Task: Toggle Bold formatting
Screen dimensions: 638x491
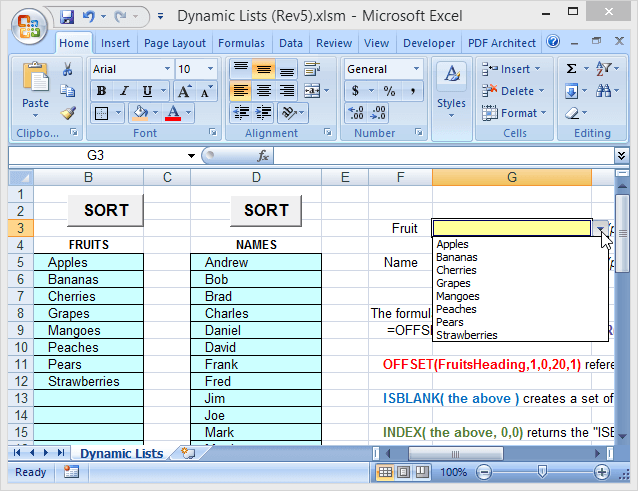Action: click(x=101, y=91)
